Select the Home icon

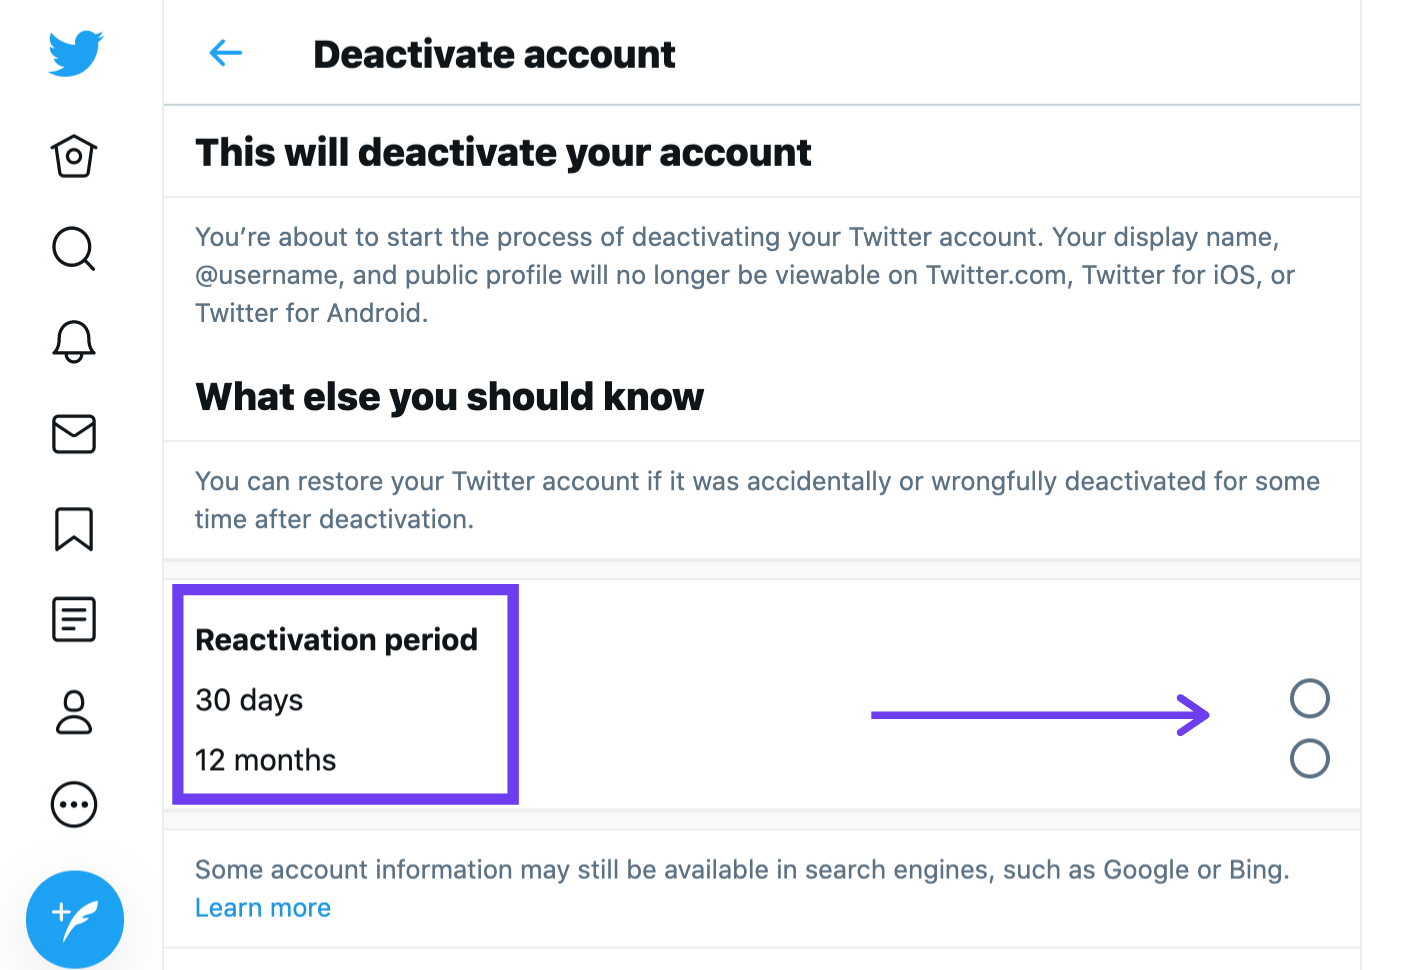[x=74, y=156]
